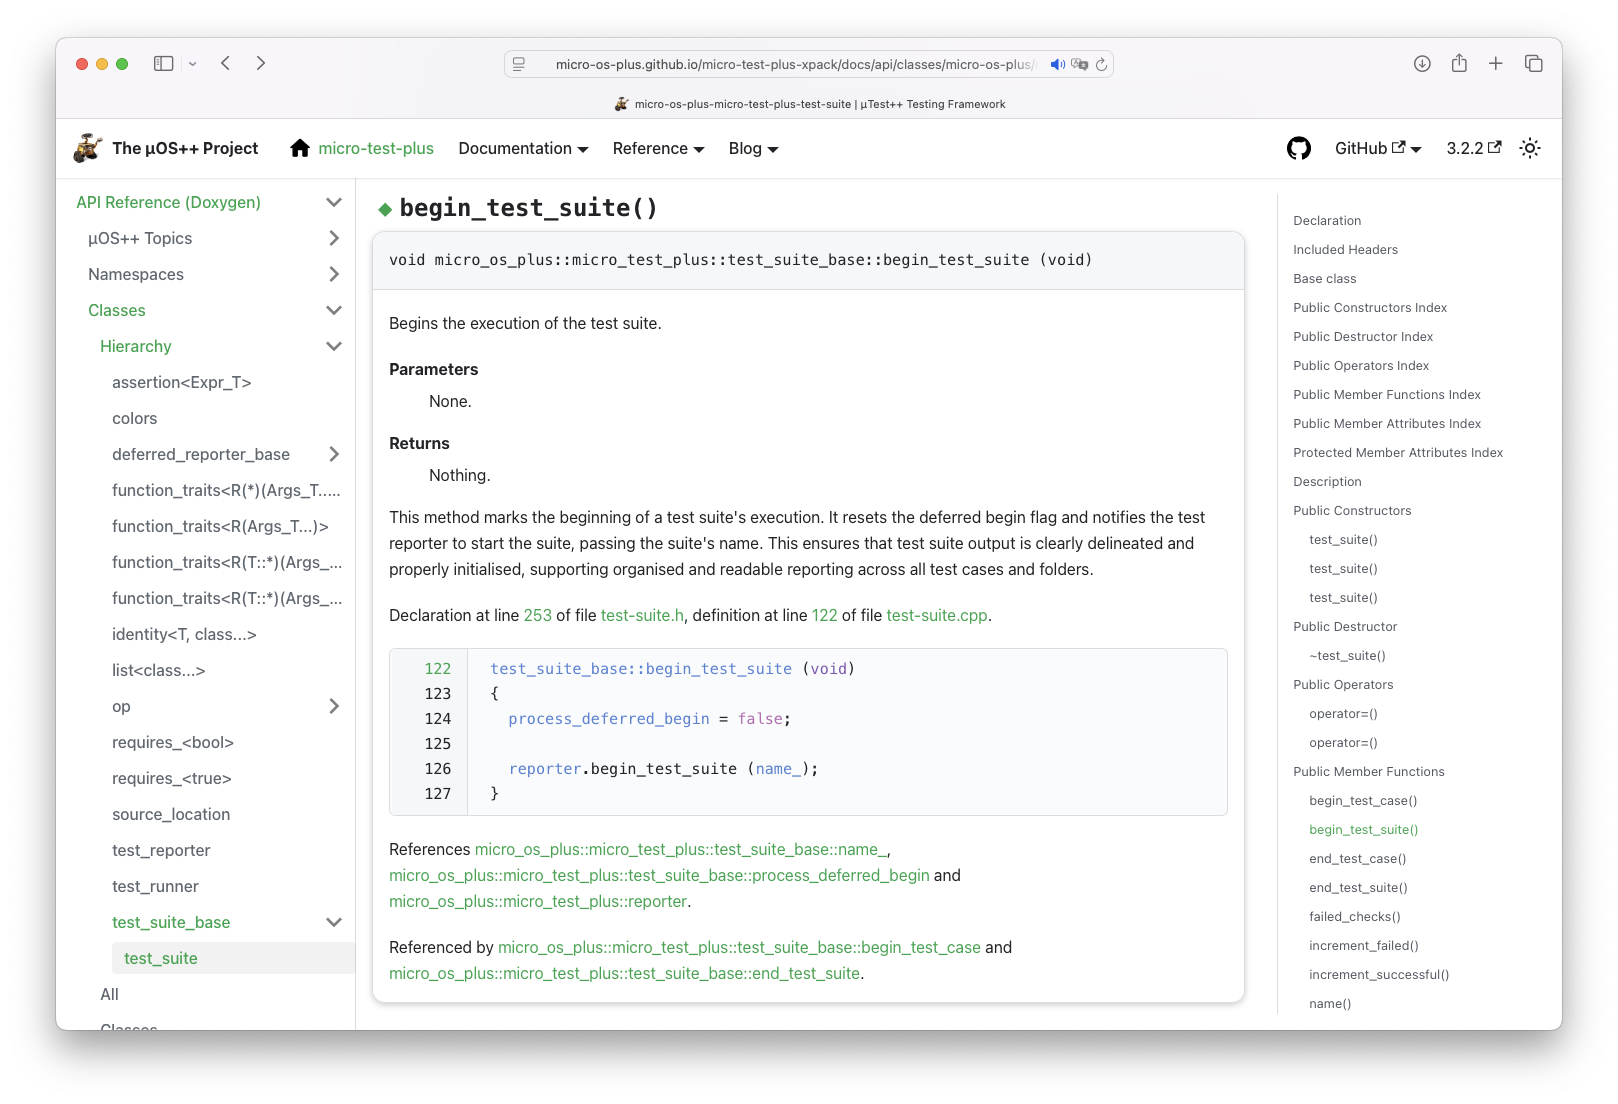Screen dimensions: 1618x1104
Task: Click the page settings icon in address bar
Action: 519,64
